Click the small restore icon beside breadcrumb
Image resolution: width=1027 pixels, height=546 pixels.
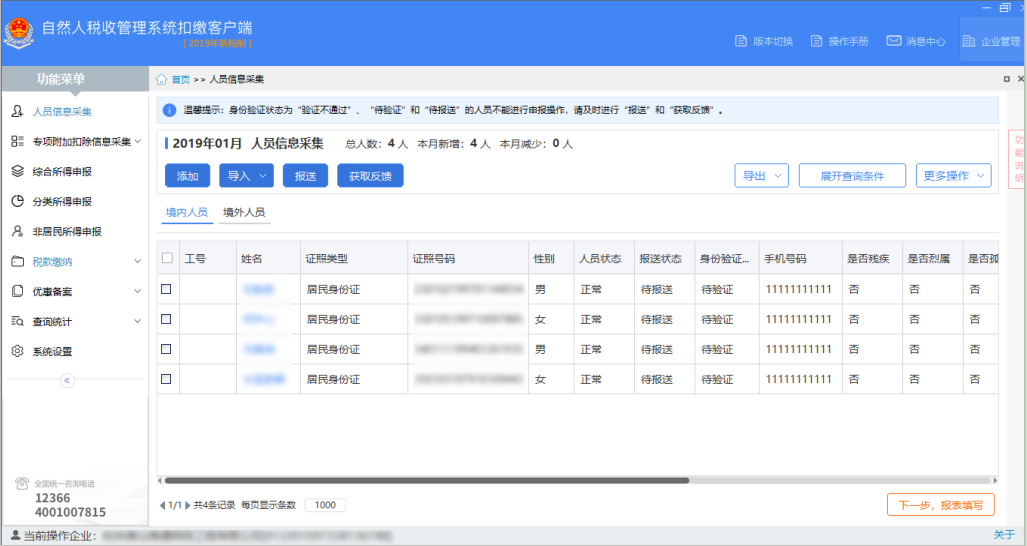(1007, 79)
